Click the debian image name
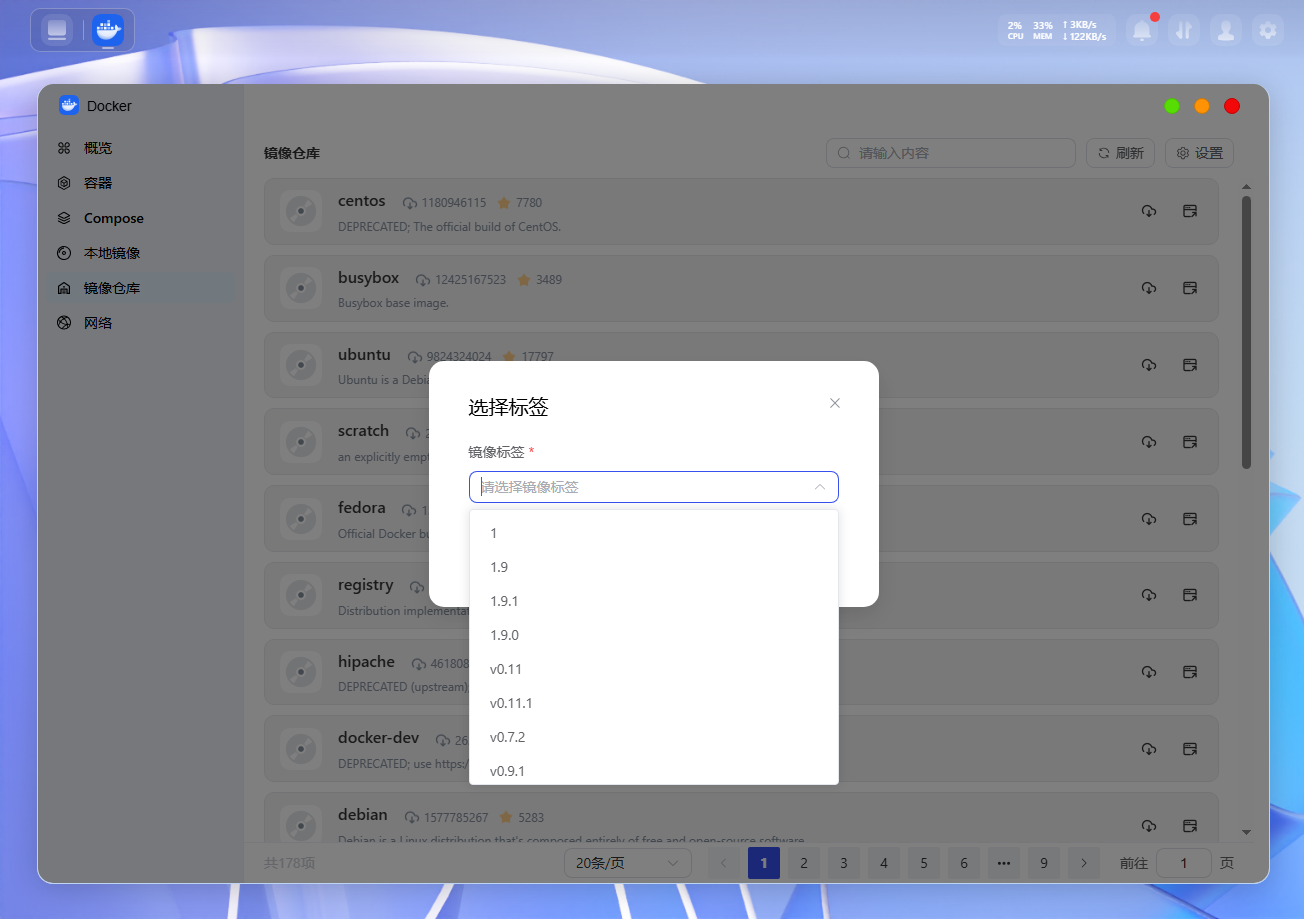The image size is (1304, 919). (363, 815)
